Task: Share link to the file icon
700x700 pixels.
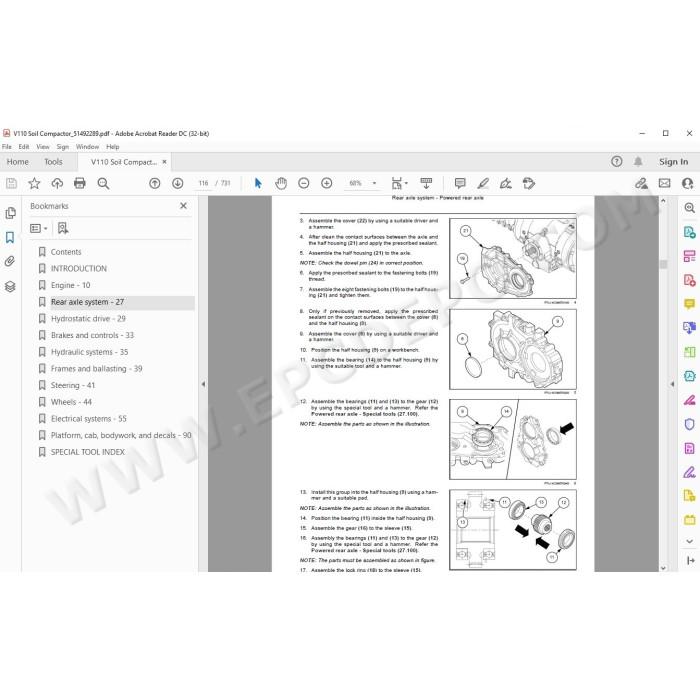Action: (642, 183)
